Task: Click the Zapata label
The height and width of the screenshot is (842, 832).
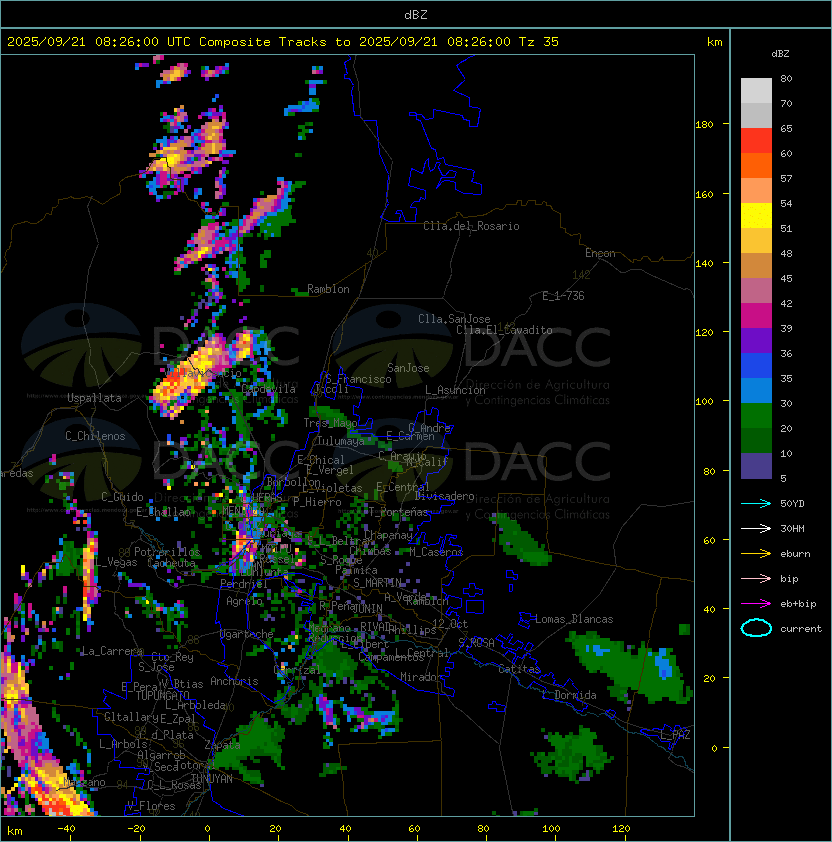Action: (x=222, y=745)
